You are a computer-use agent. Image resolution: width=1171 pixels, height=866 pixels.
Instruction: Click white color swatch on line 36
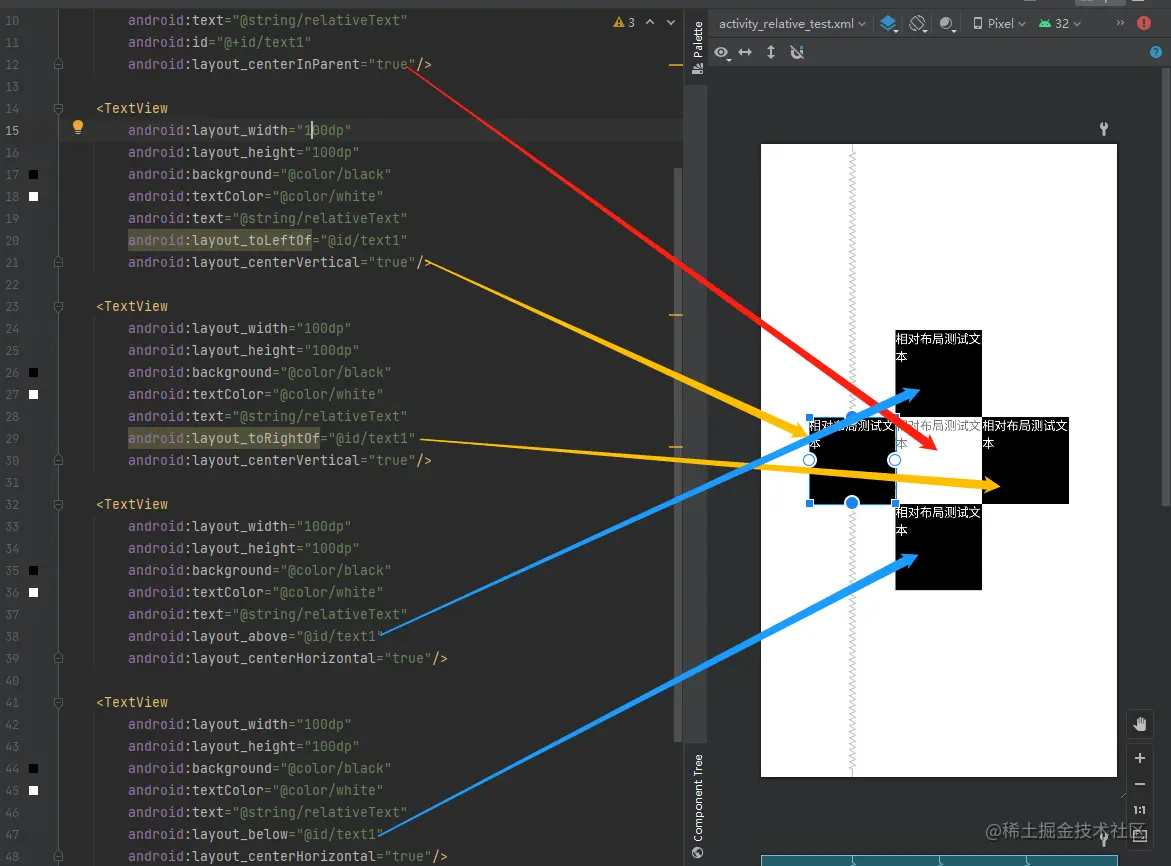(34, 592)
